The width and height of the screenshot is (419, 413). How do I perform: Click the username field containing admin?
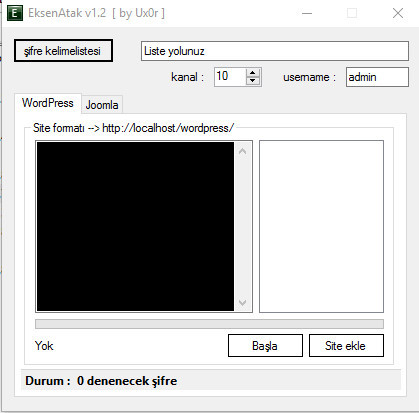377,77
